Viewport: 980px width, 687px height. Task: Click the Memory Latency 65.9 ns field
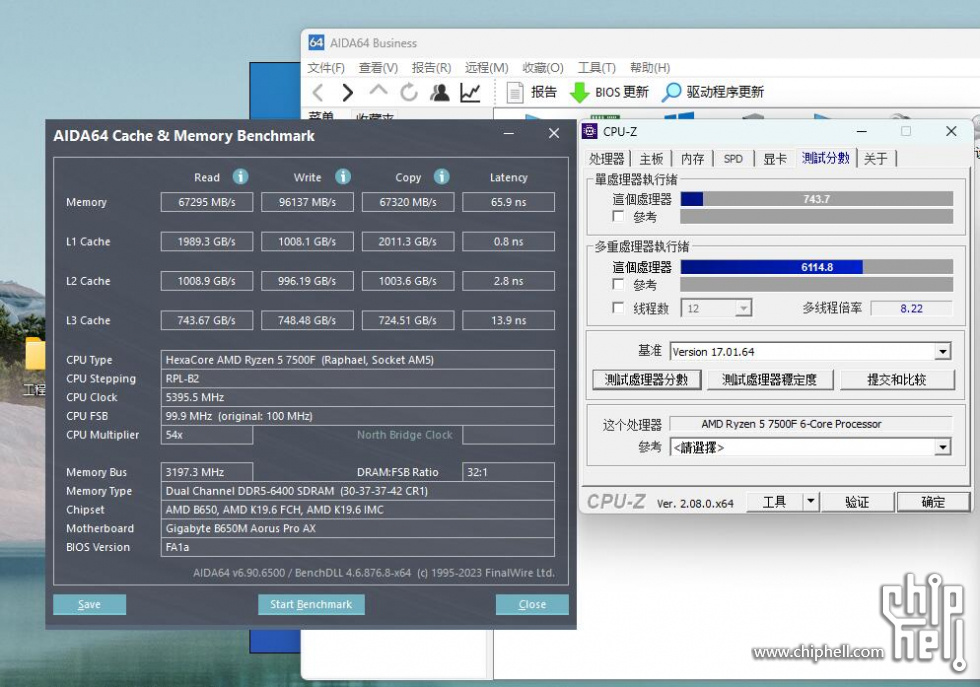point(508,202)
